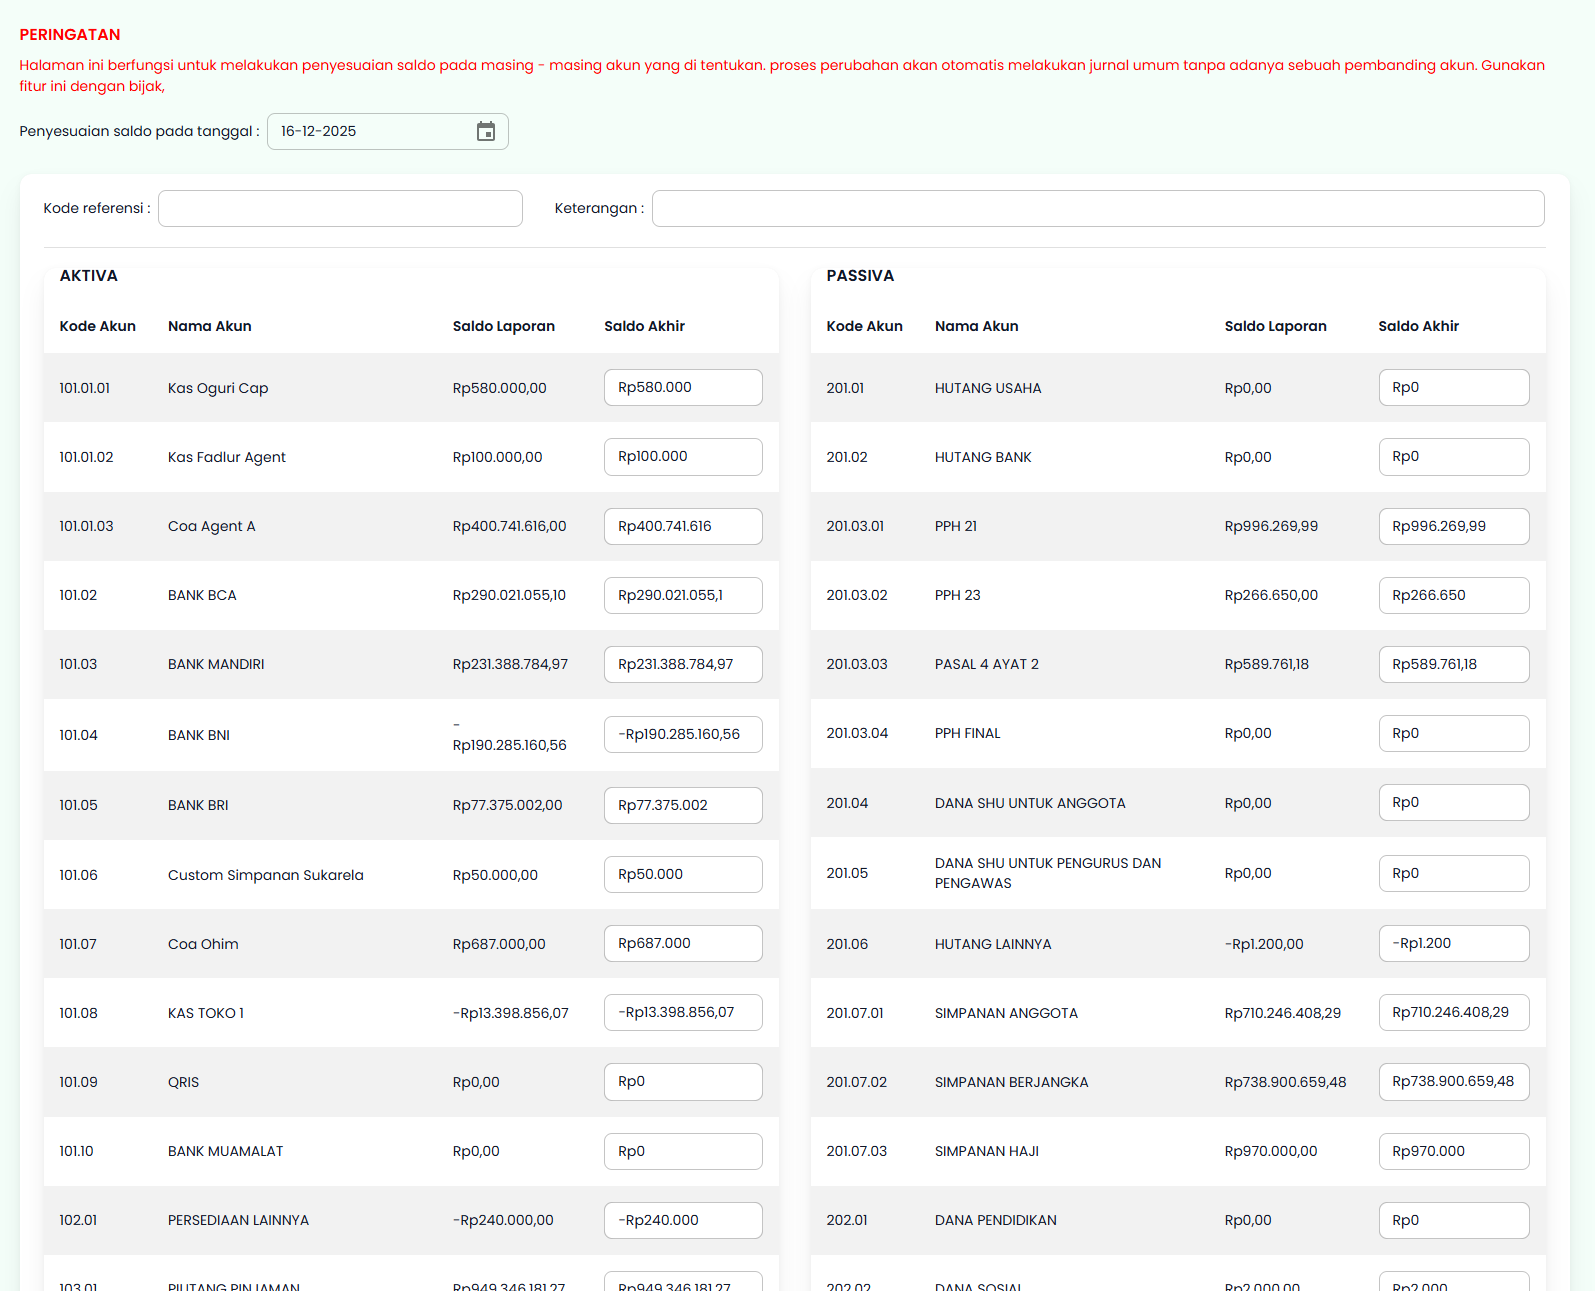
Task: Select PASAL 4 AYAT 2 balance field
Action: click(x=1453, y=665)
